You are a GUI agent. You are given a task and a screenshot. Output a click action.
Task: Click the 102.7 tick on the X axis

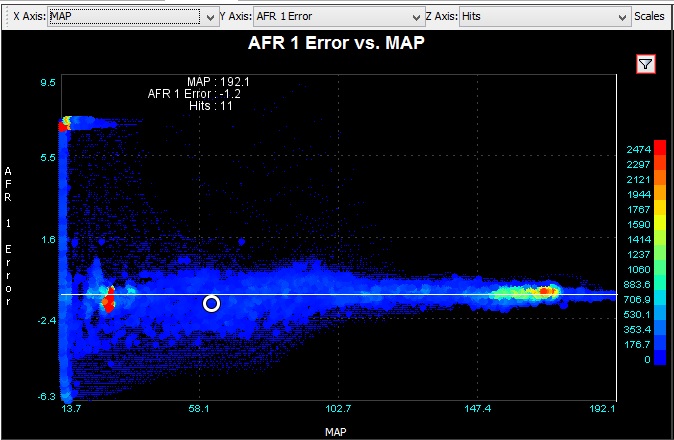pos(338,409)
